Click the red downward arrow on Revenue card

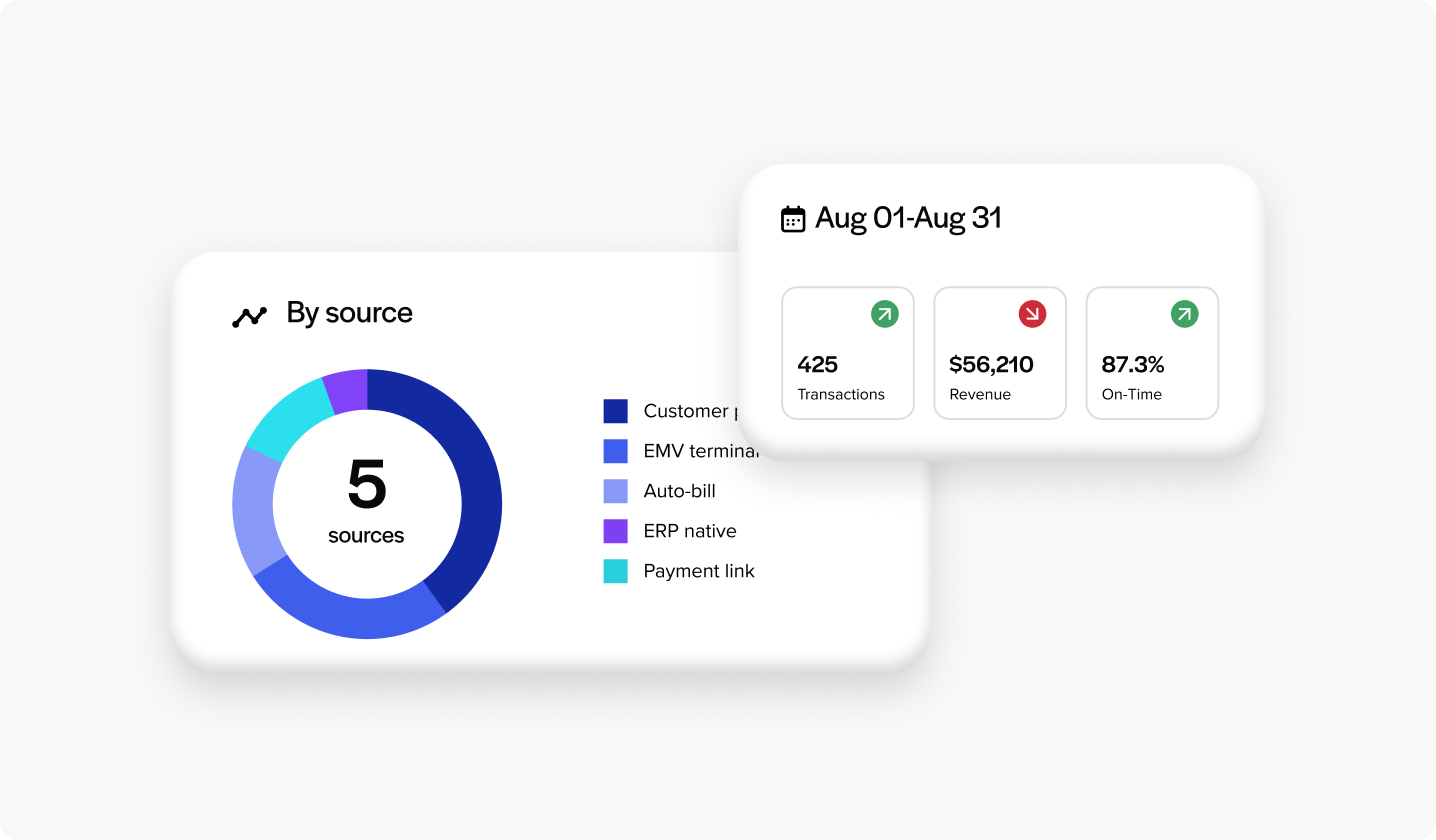1034,313
